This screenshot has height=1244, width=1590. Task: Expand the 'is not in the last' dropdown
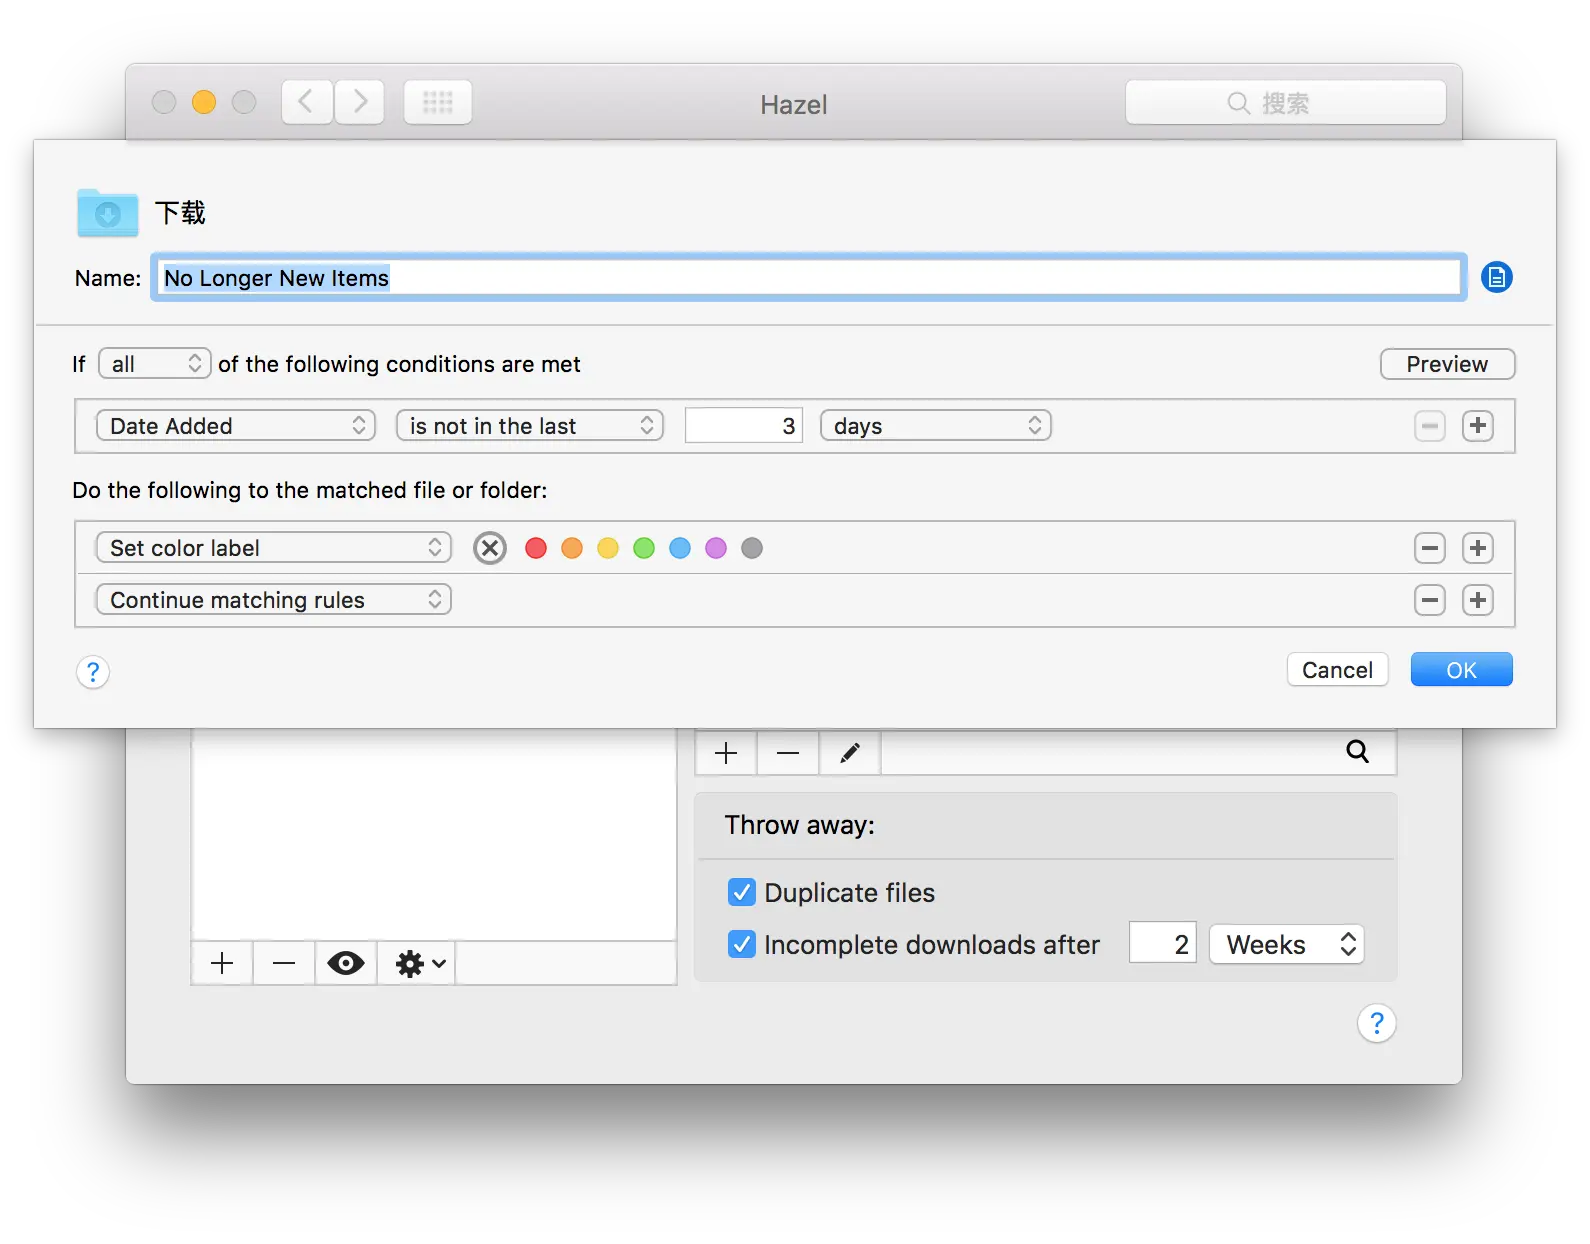530,426
